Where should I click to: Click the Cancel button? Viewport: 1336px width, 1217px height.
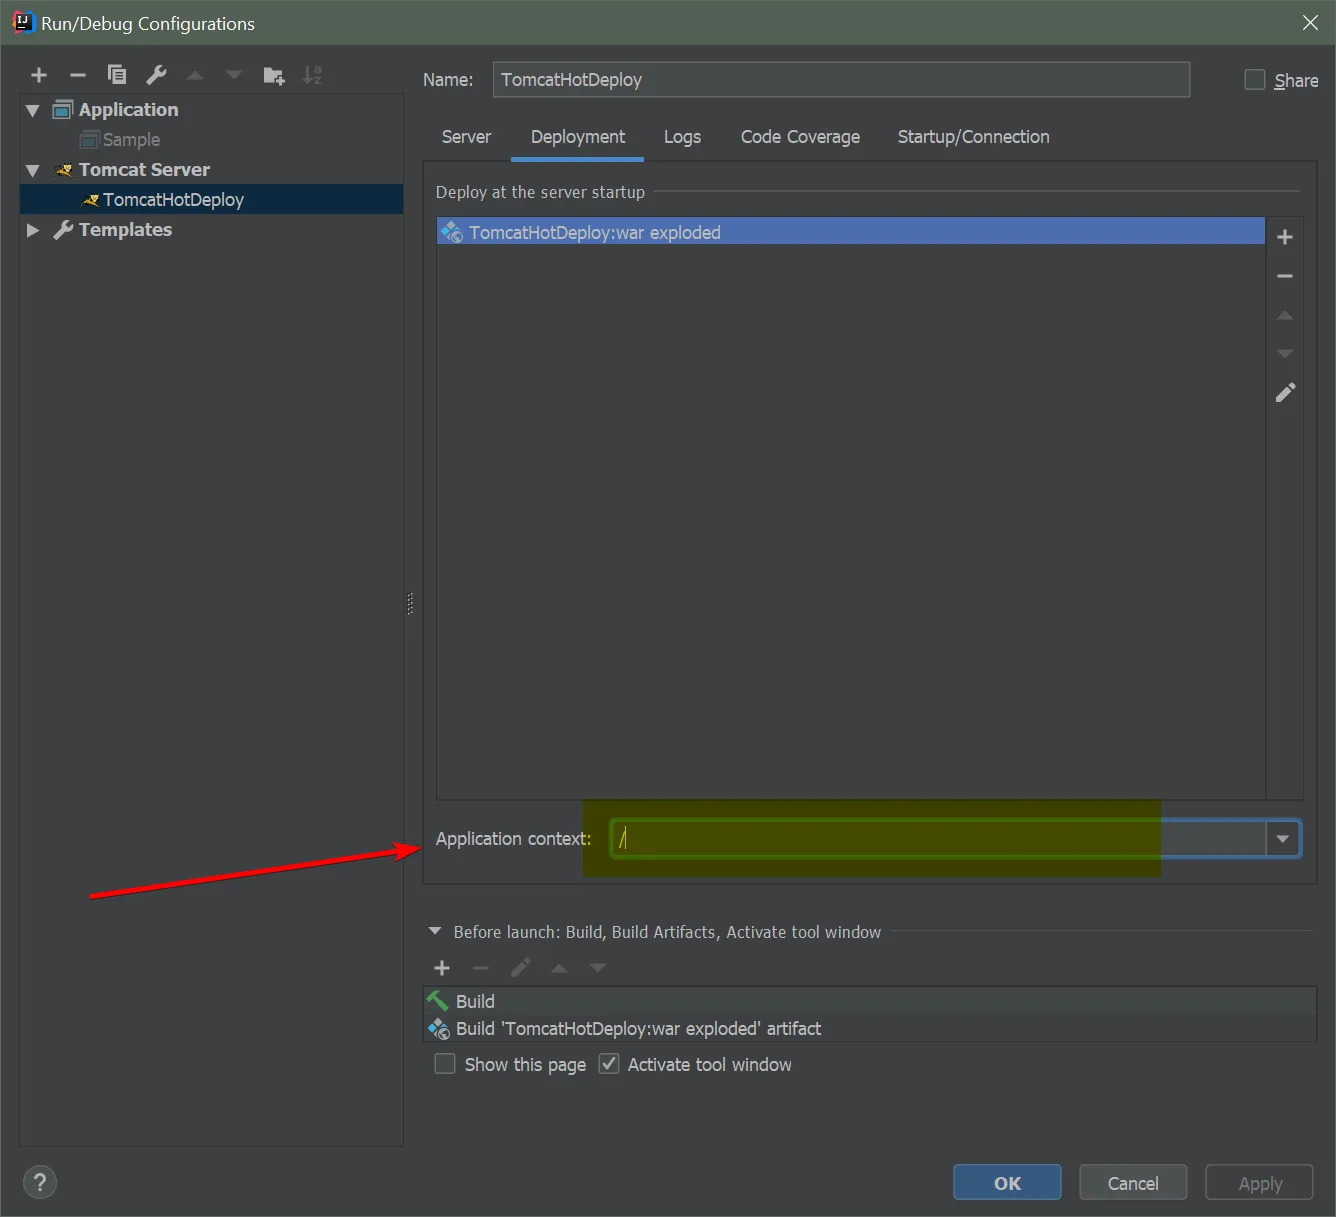(1133, 1183)
